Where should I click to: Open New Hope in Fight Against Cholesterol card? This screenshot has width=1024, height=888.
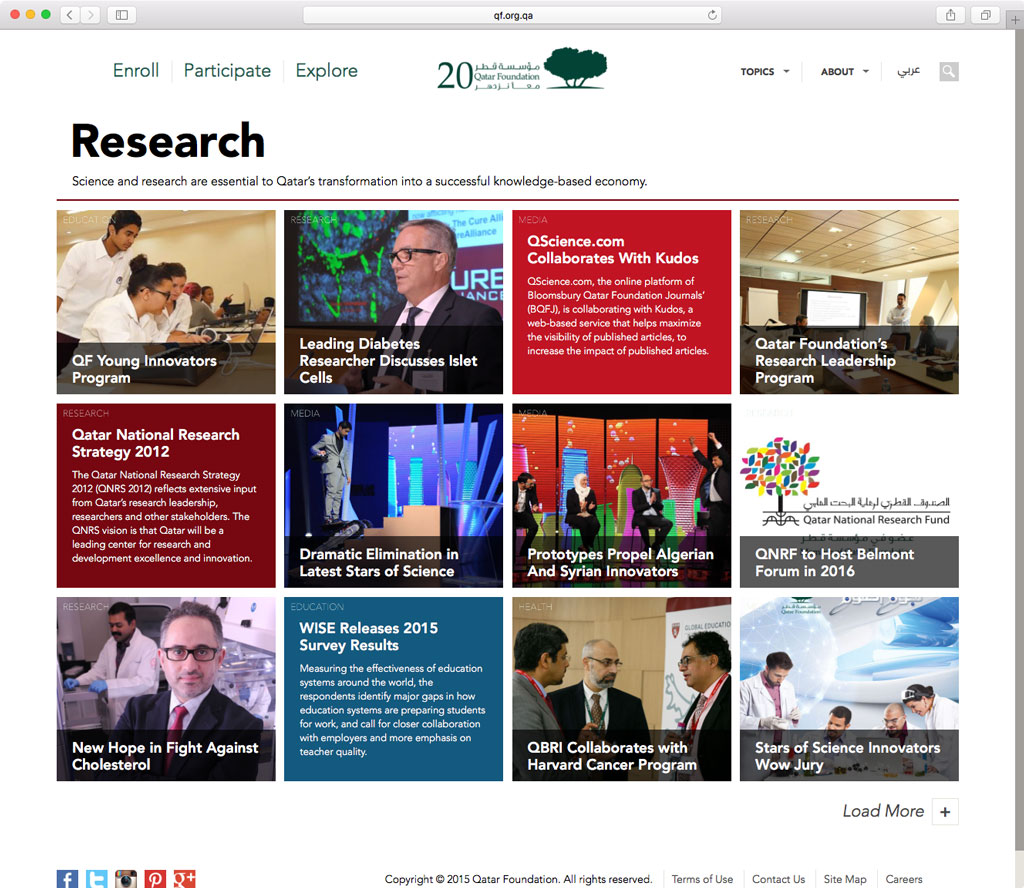tap(166, 689)
